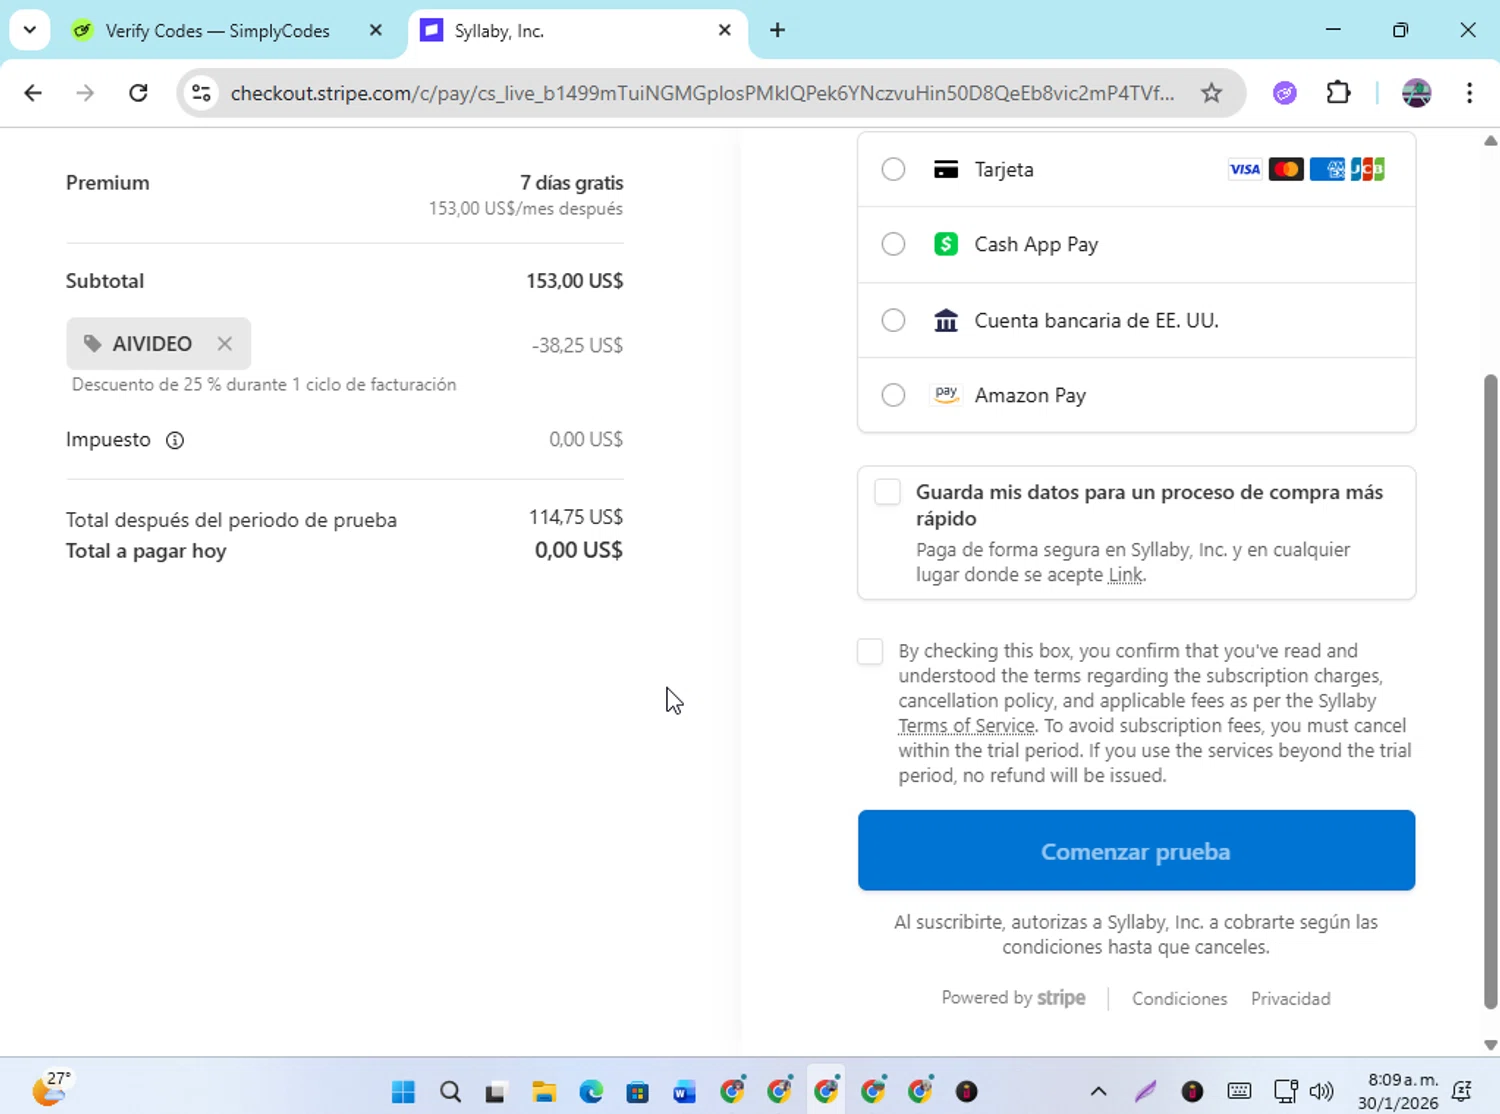Screen dimensions: 1500x1114
Task: Click the page vertical scrollbar thumb
Action: (x=1491, y=690)
